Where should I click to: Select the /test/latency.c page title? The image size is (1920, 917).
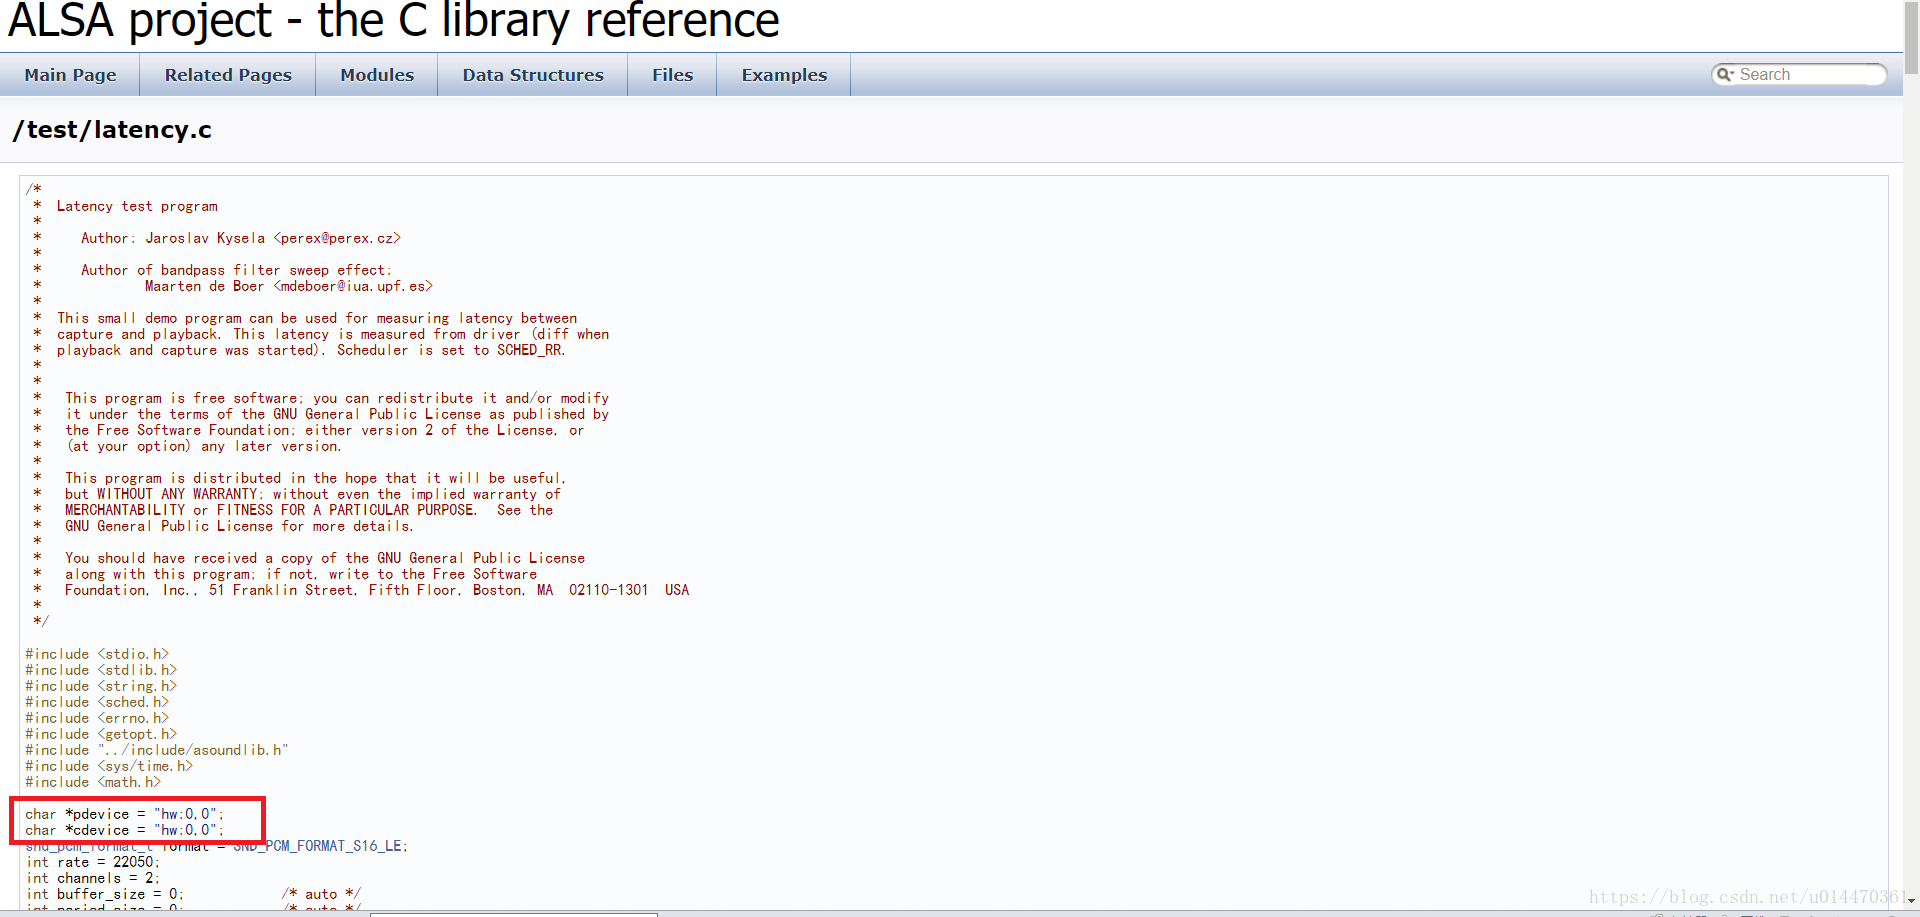[112, 129]
